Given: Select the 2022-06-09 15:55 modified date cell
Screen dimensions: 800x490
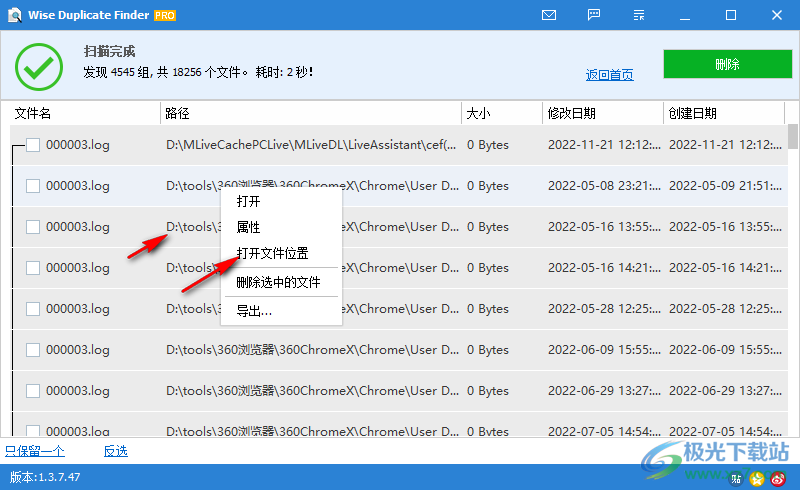Looking at the screenshot, I should click(604, 350).
